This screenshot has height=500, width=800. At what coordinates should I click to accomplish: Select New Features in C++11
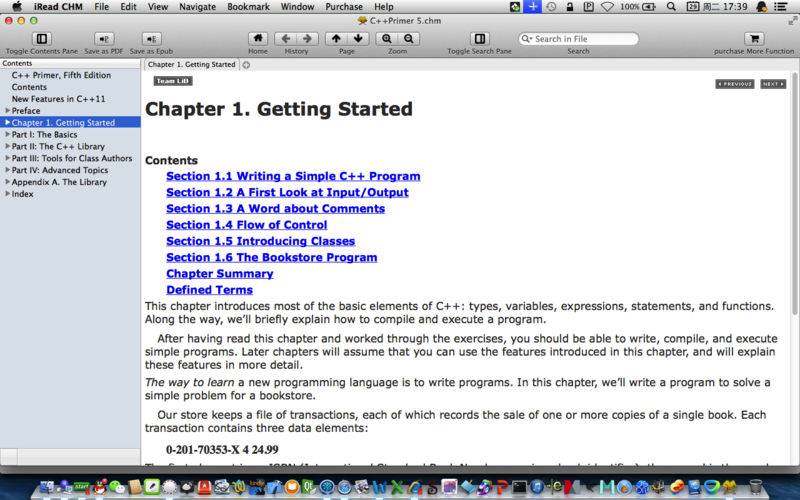(58, 99)
